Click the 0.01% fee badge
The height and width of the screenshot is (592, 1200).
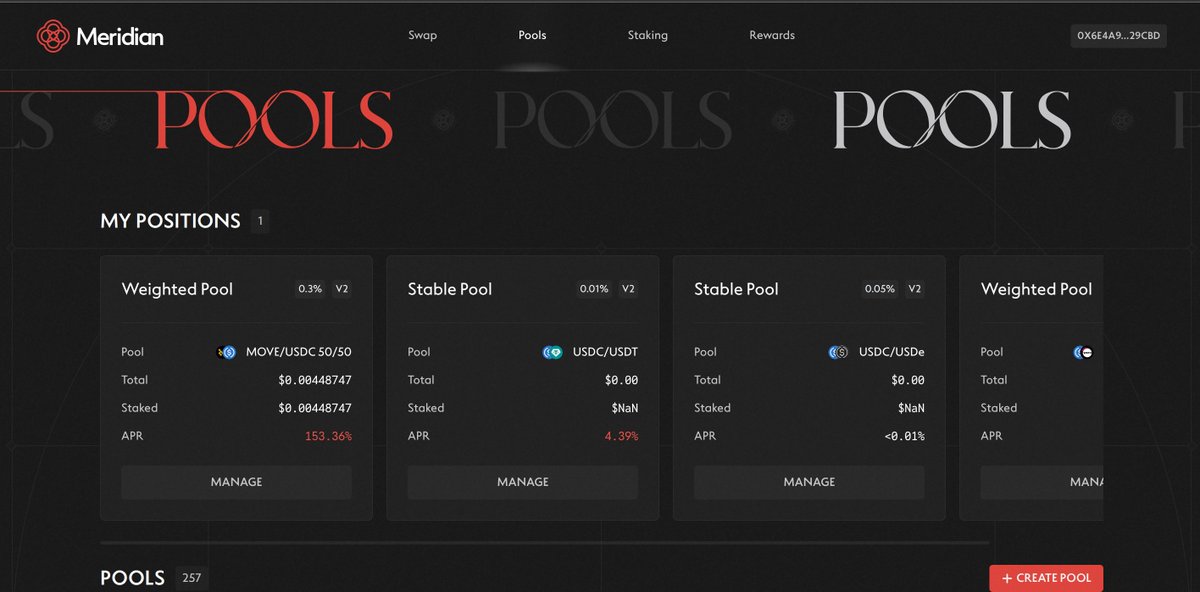pos(594,289)
